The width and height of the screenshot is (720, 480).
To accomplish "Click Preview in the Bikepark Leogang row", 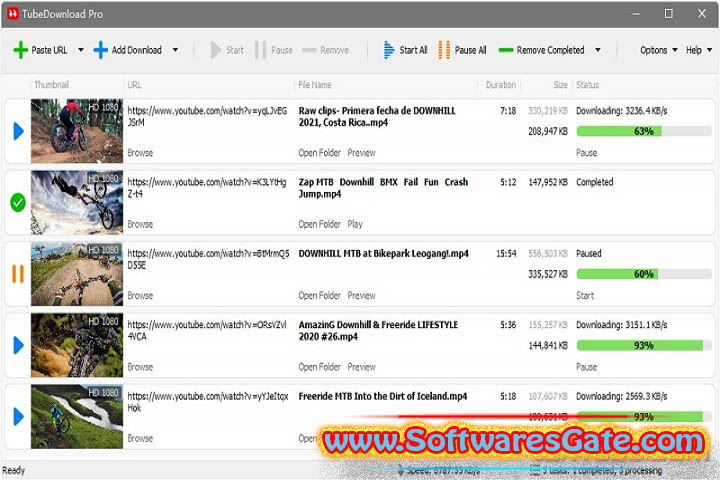I will (361, 295).
